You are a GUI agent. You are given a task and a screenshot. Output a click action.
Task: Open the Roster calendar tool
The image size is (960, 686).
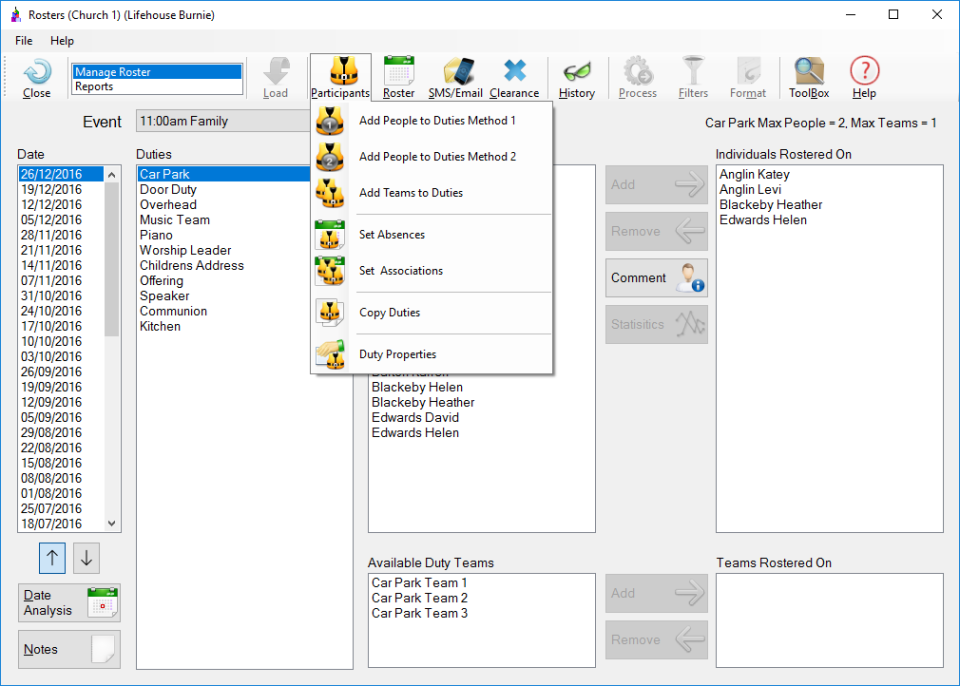click(x=399, y=77)
